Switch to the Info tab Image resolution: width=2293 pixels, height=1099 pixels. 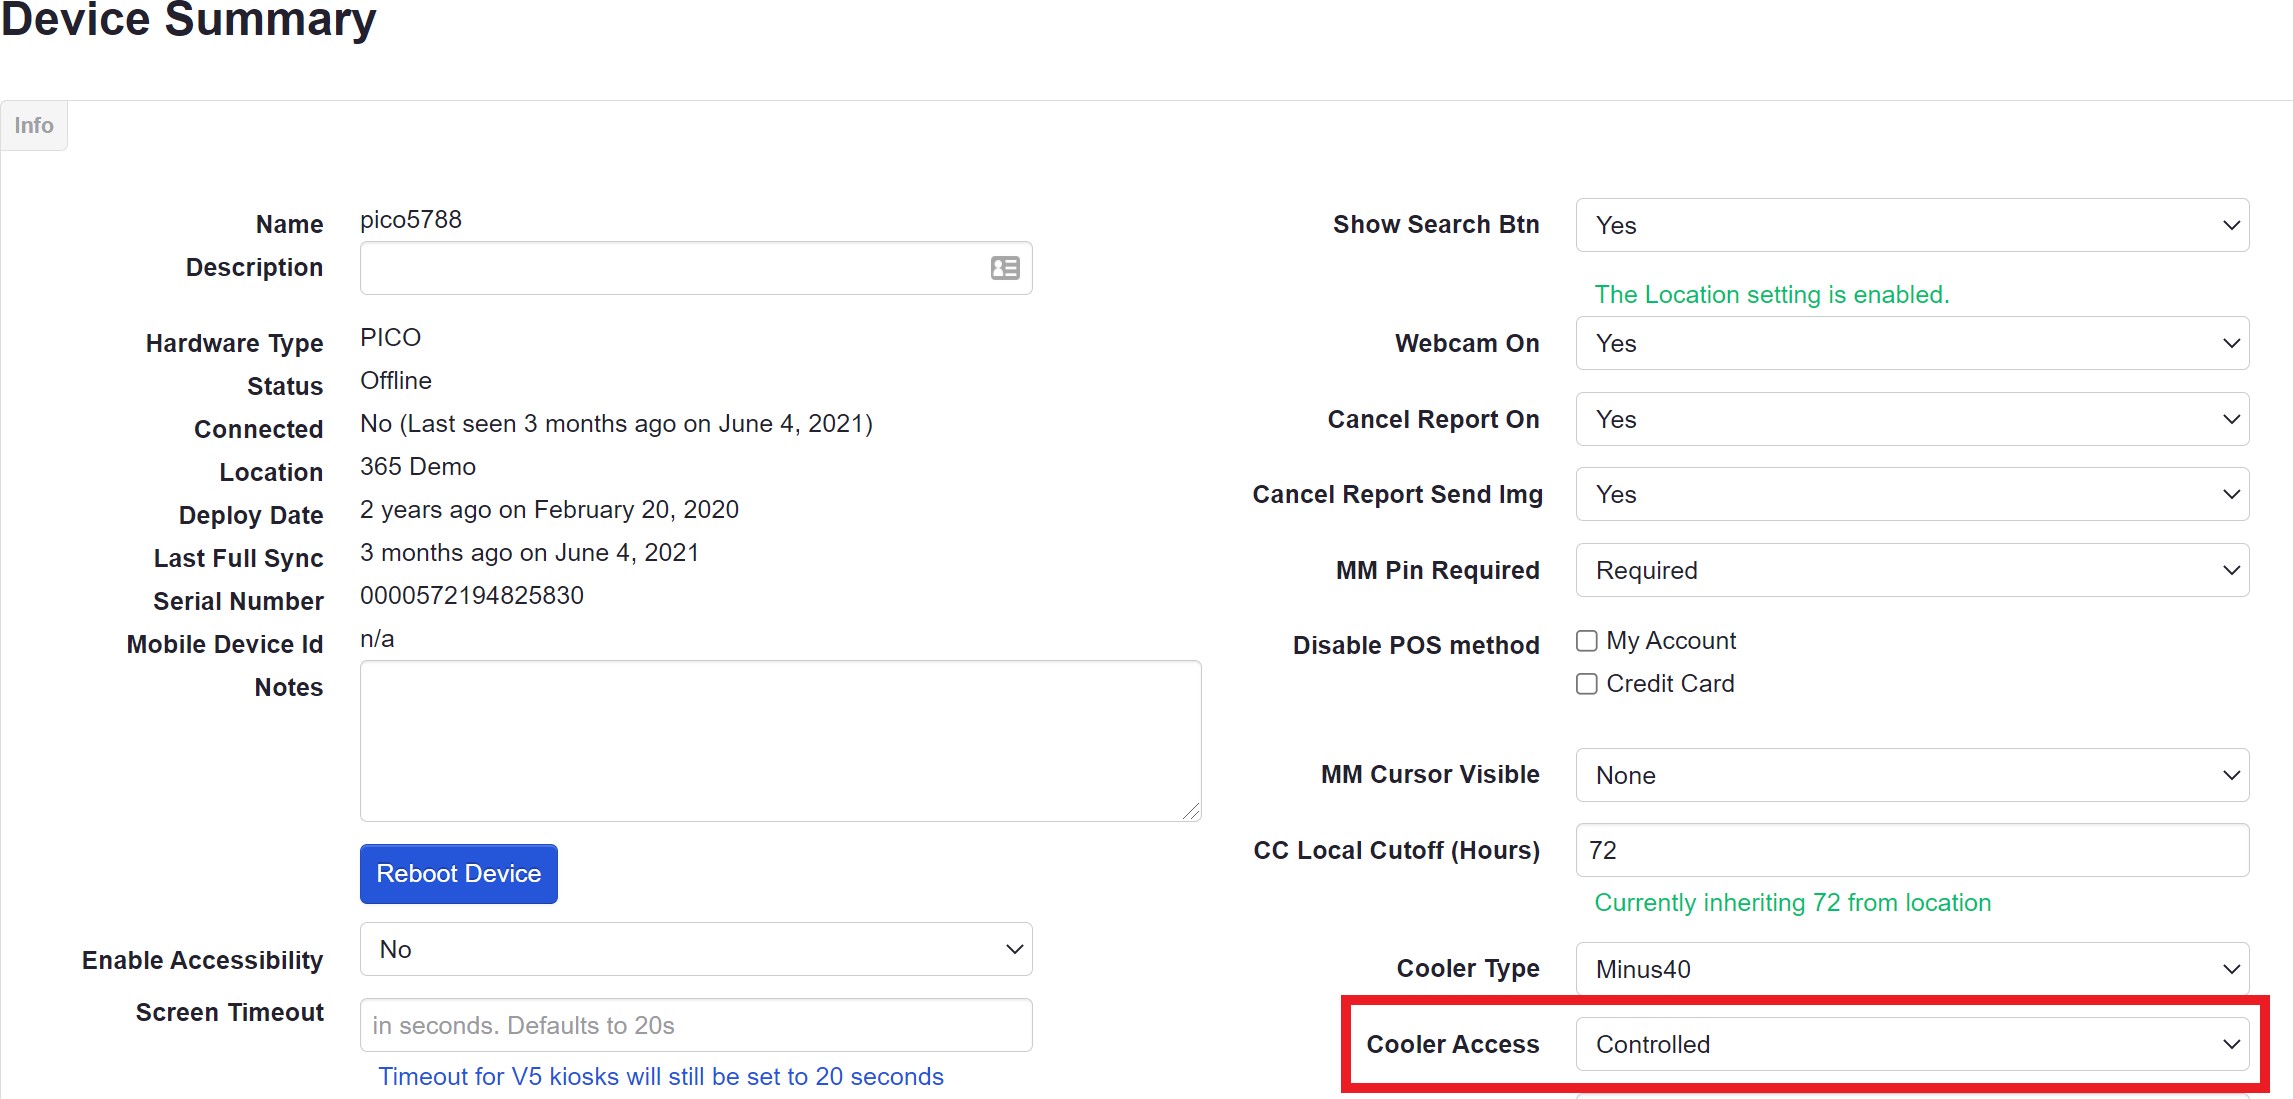(x=34, y=126)
